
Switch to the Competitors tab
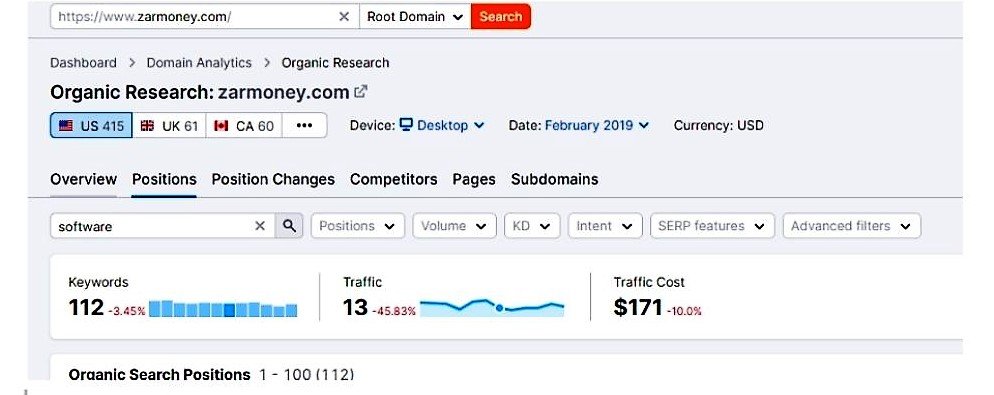(x=394, y=179)
